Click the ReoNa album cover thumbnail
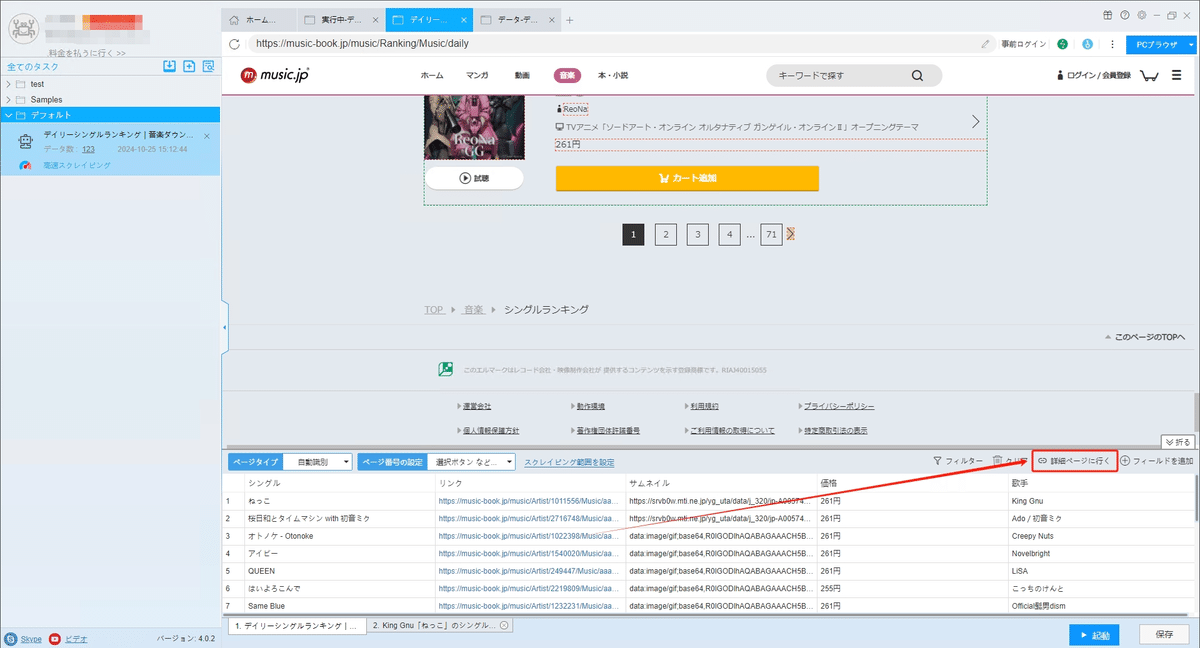The width and height of the screenshot is (1200, 648). 474,126
